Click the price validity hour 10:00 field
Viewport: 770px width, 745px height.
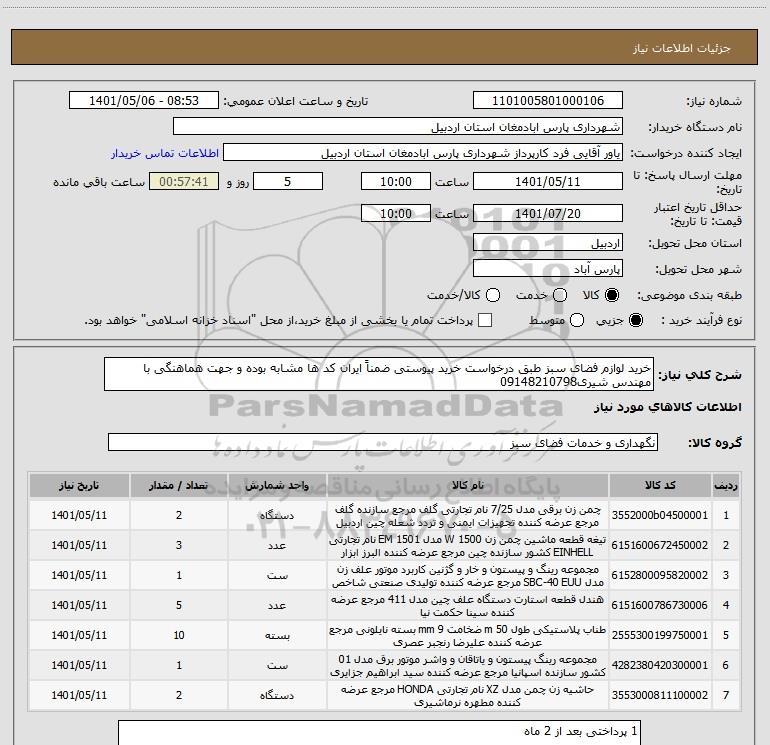click(x=396, y=214)
